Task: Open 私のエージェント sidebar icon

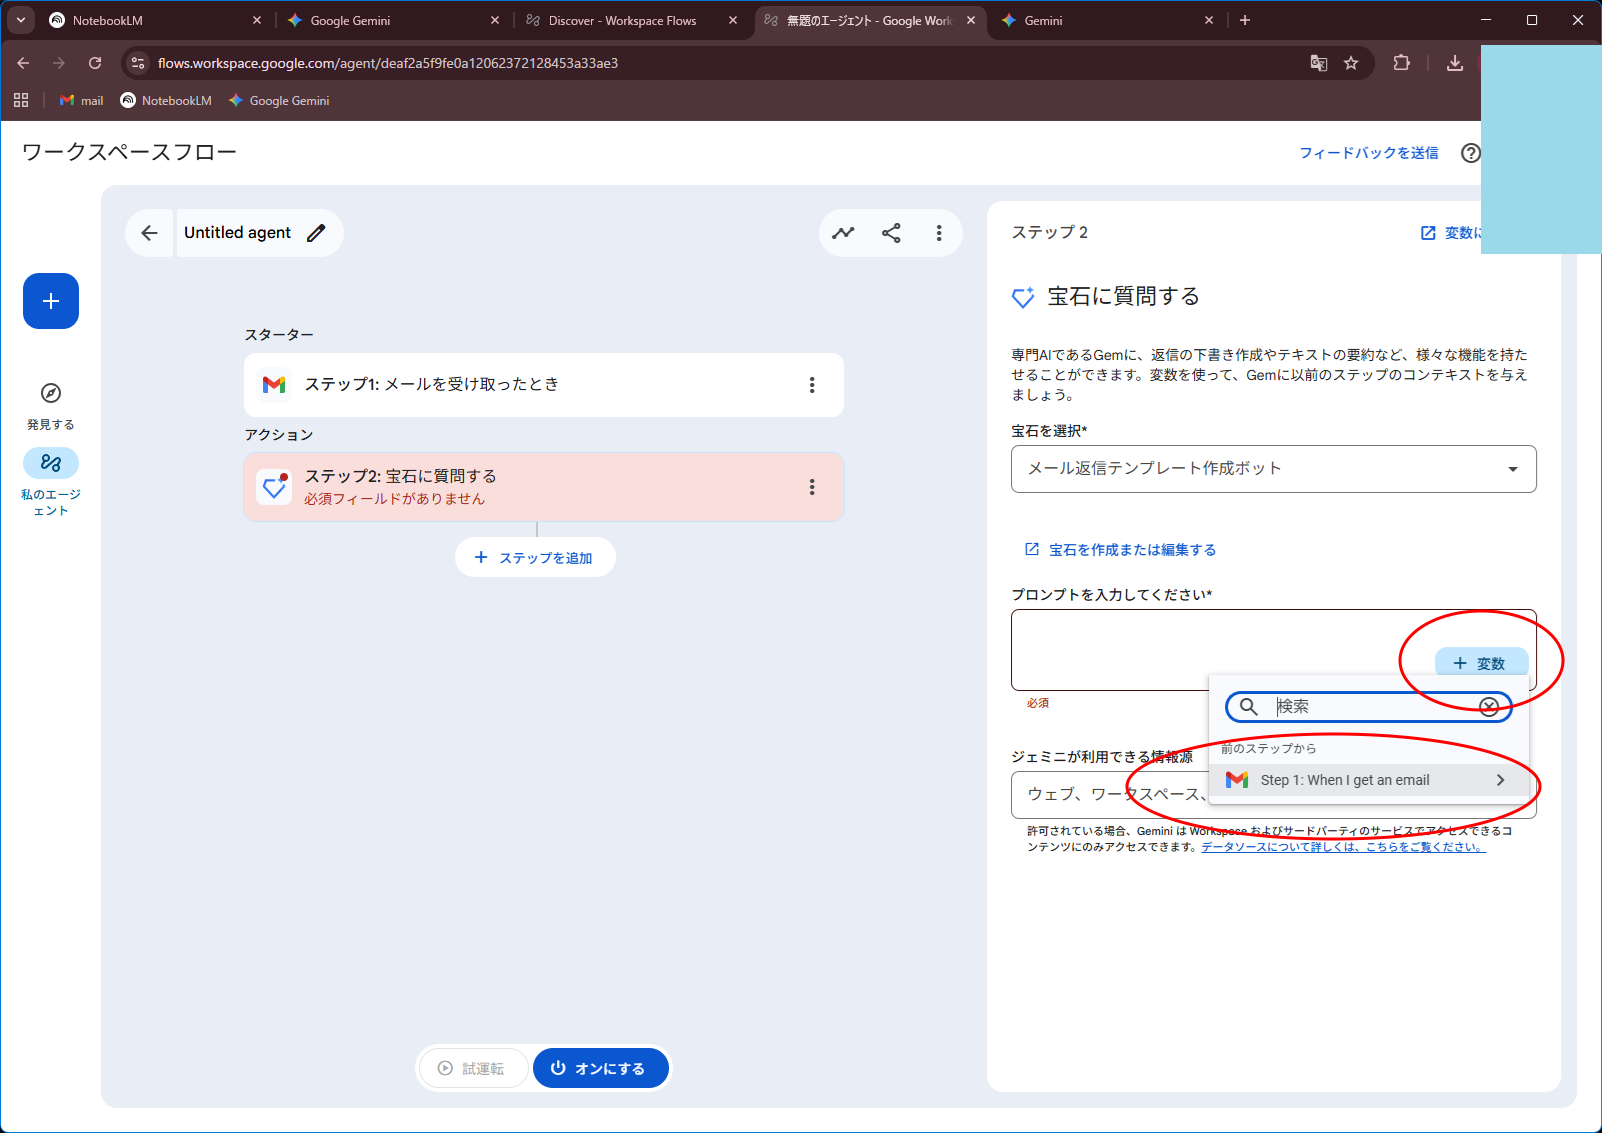Action: coord(51,463)
